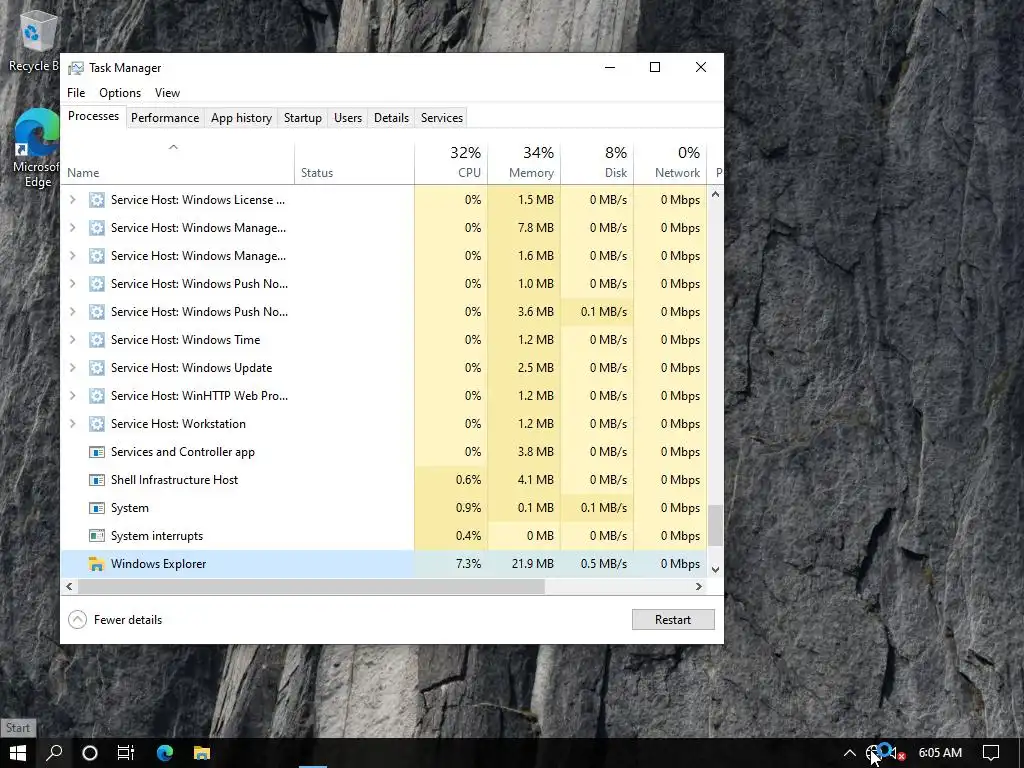The width and height of the screenshot is (1024, 768).
Task: Sort processes by Status column header
Action: pos(355,162)
